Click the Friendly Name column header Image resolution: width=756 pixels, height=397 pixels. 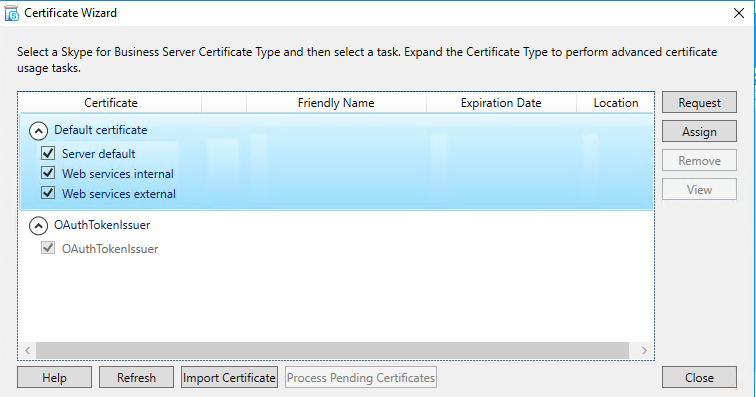[x=336, y=103]
